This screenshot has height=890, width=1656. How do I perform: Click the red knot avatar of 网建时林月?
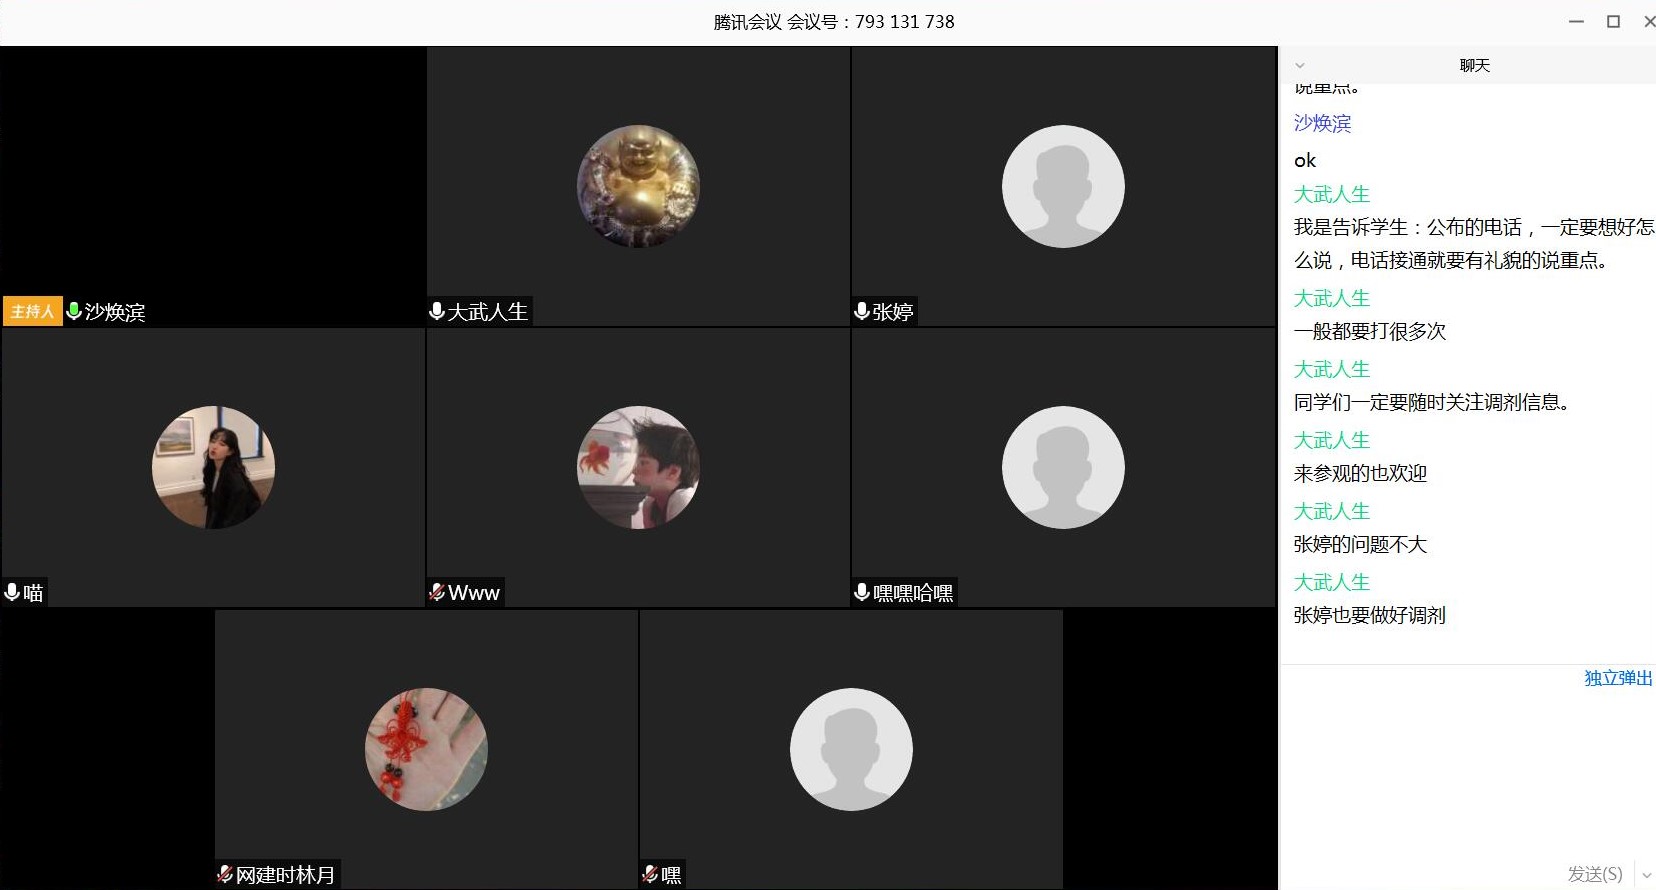click(426, 749)
